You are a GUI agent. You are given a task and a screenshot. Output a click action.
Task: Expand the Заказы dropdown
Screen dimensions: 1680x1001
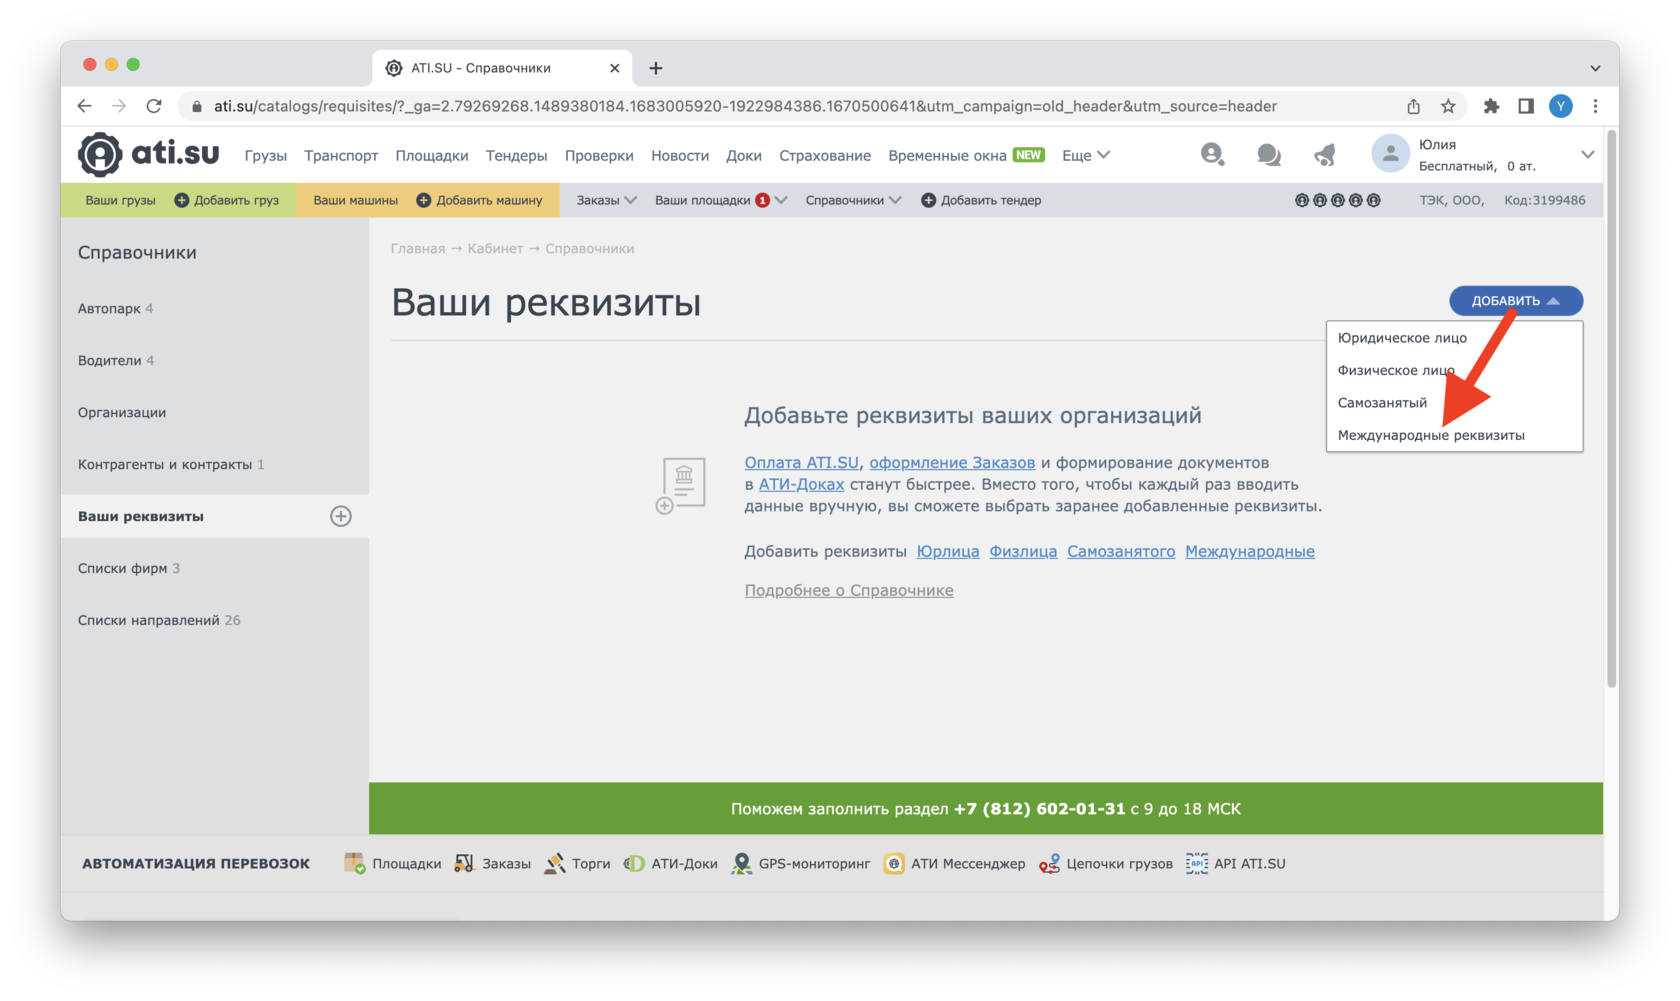606,200
